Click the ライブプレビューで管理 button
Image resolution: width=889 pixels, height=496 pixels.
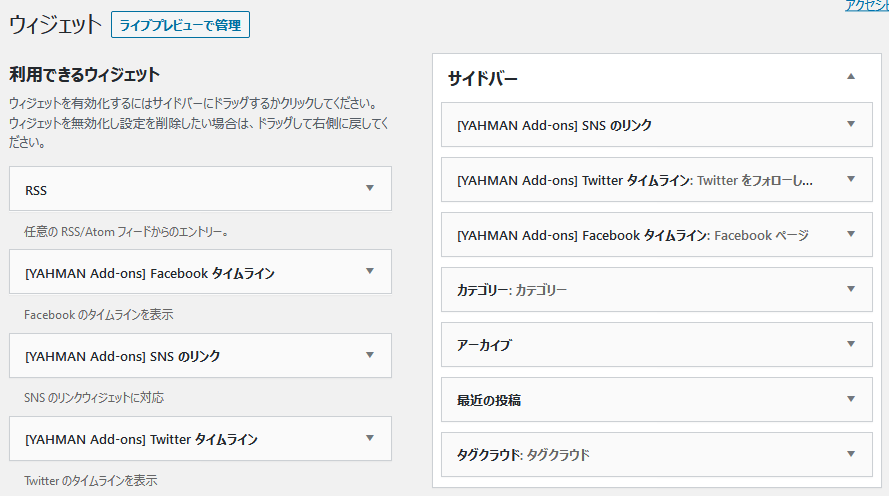pyautogui.click(x=180, y=25)
